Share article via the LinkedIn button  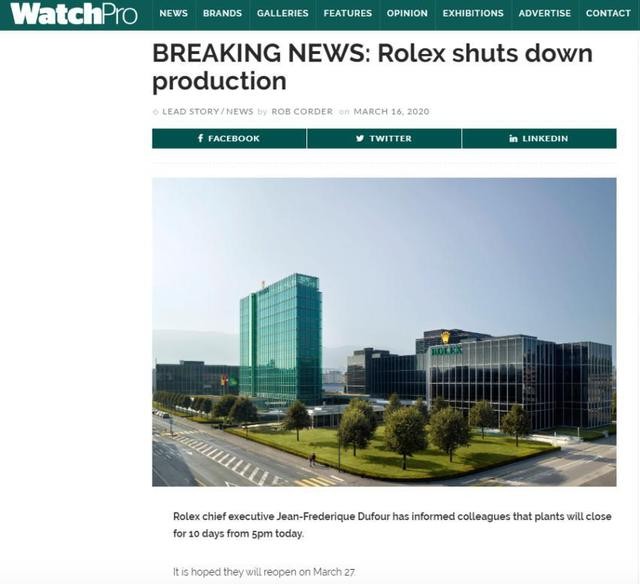coord(539,138)
